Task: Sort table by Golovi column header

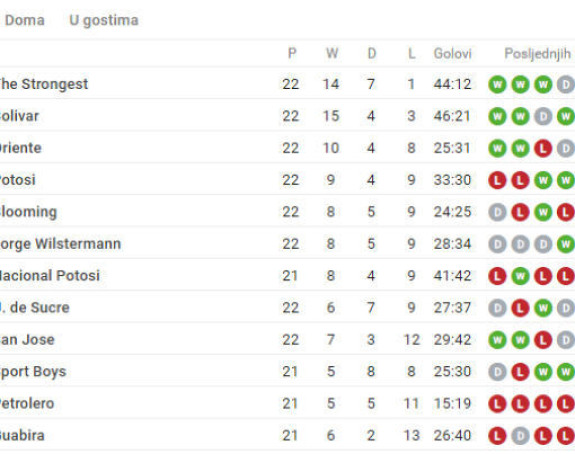Action: [x=453, y=54]
